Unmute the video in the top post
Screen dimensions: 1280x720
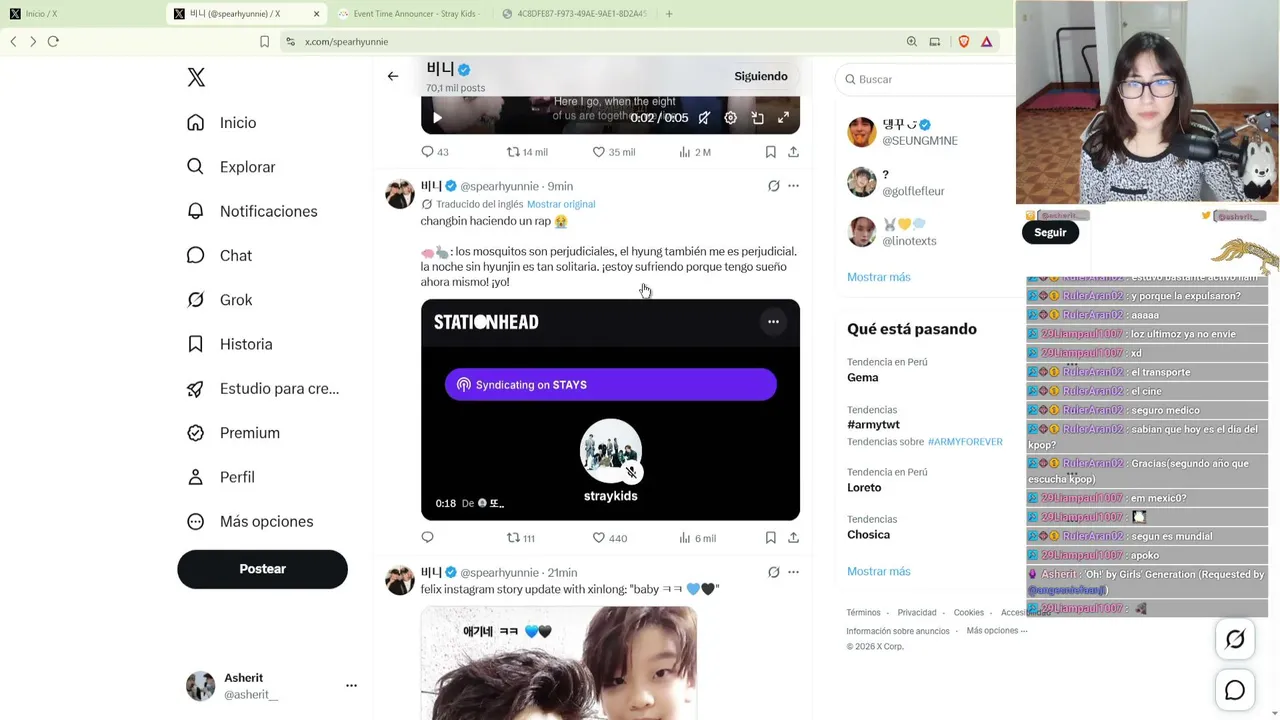coord(704,118)
